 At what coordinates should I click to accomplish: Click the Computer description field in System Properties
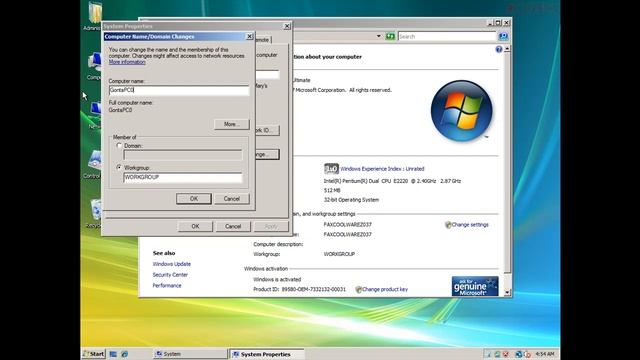(x=267, y=75)
